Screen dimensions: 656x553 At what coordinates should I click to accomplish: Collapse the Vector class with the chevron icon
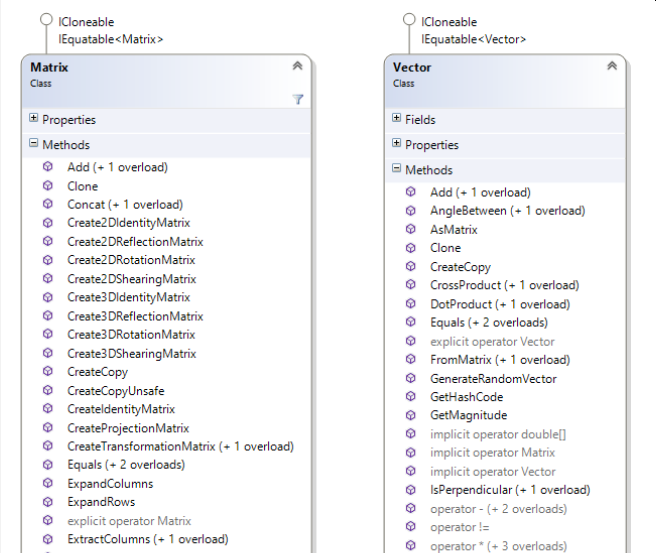coord(612,66)
